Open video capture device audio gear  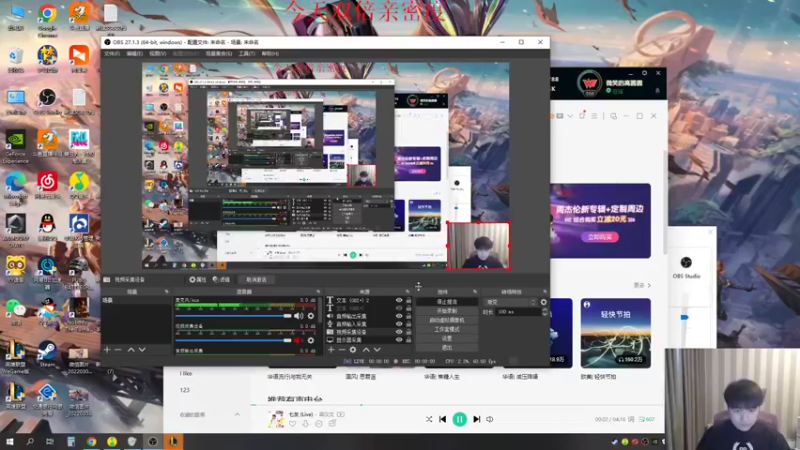coord(311,340)
